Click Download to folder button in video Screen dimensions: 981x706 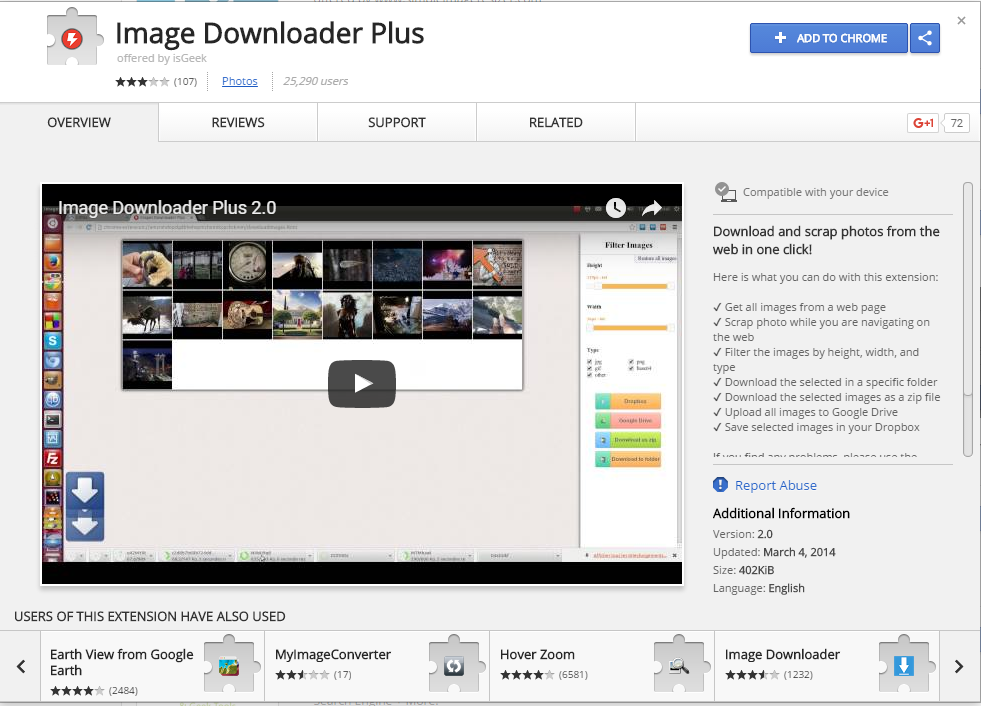[628, 459]
